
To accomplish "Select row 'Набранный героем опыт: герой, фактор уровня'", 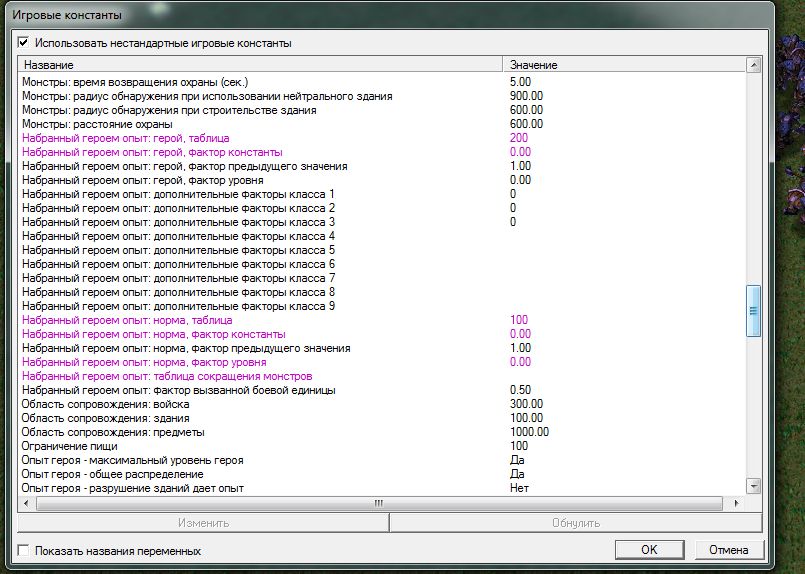I will (x=382, y=180).
